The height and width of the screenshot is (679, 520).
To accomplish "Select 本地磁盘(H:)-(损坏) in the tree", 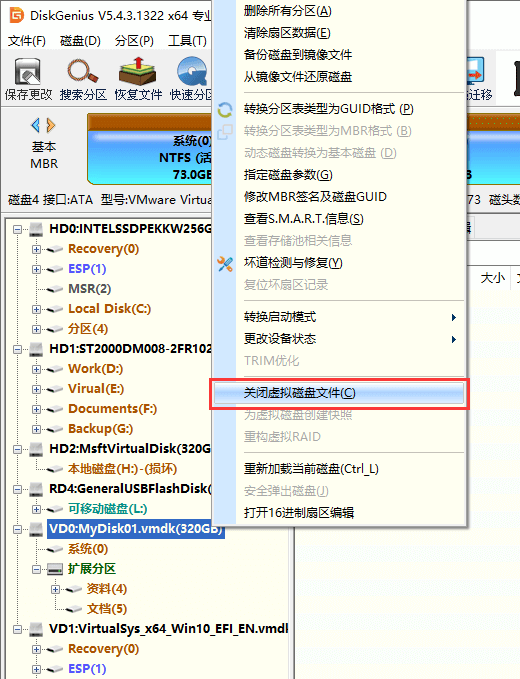I will 123,469.
